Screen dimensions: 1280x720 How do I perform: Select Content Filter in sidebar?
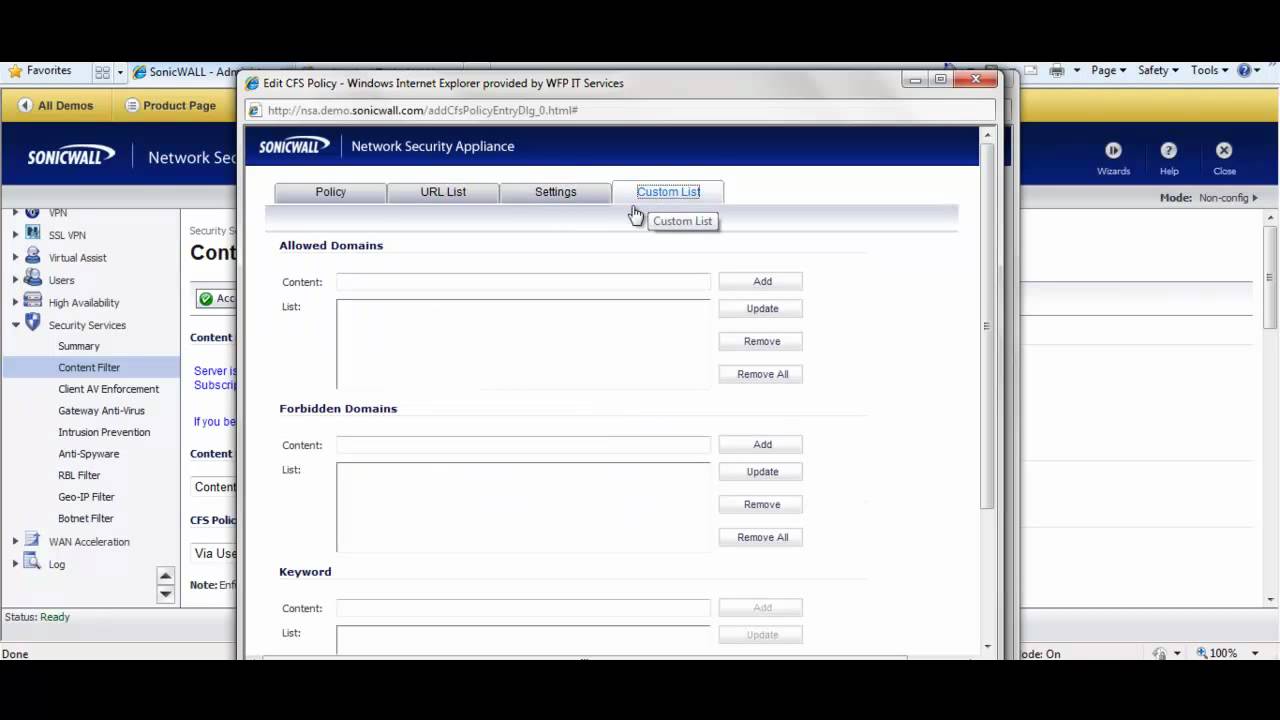click(89, 368)
